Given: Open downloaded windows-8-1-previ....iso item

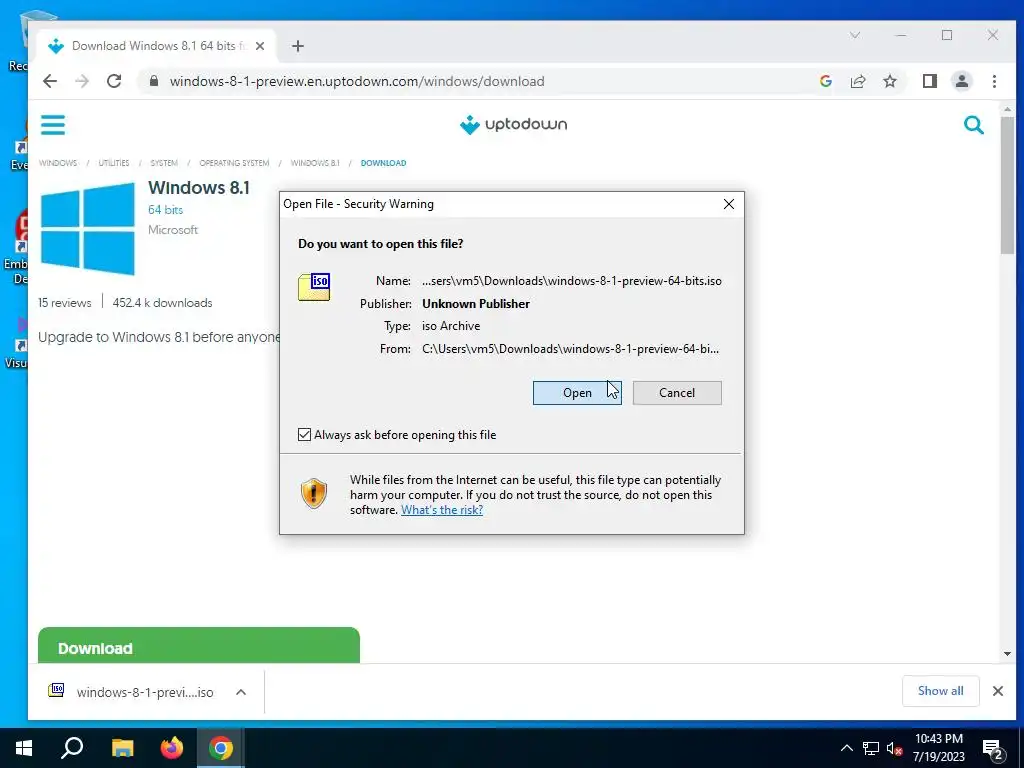Looking at the screenshot, I should coord(132,692).
